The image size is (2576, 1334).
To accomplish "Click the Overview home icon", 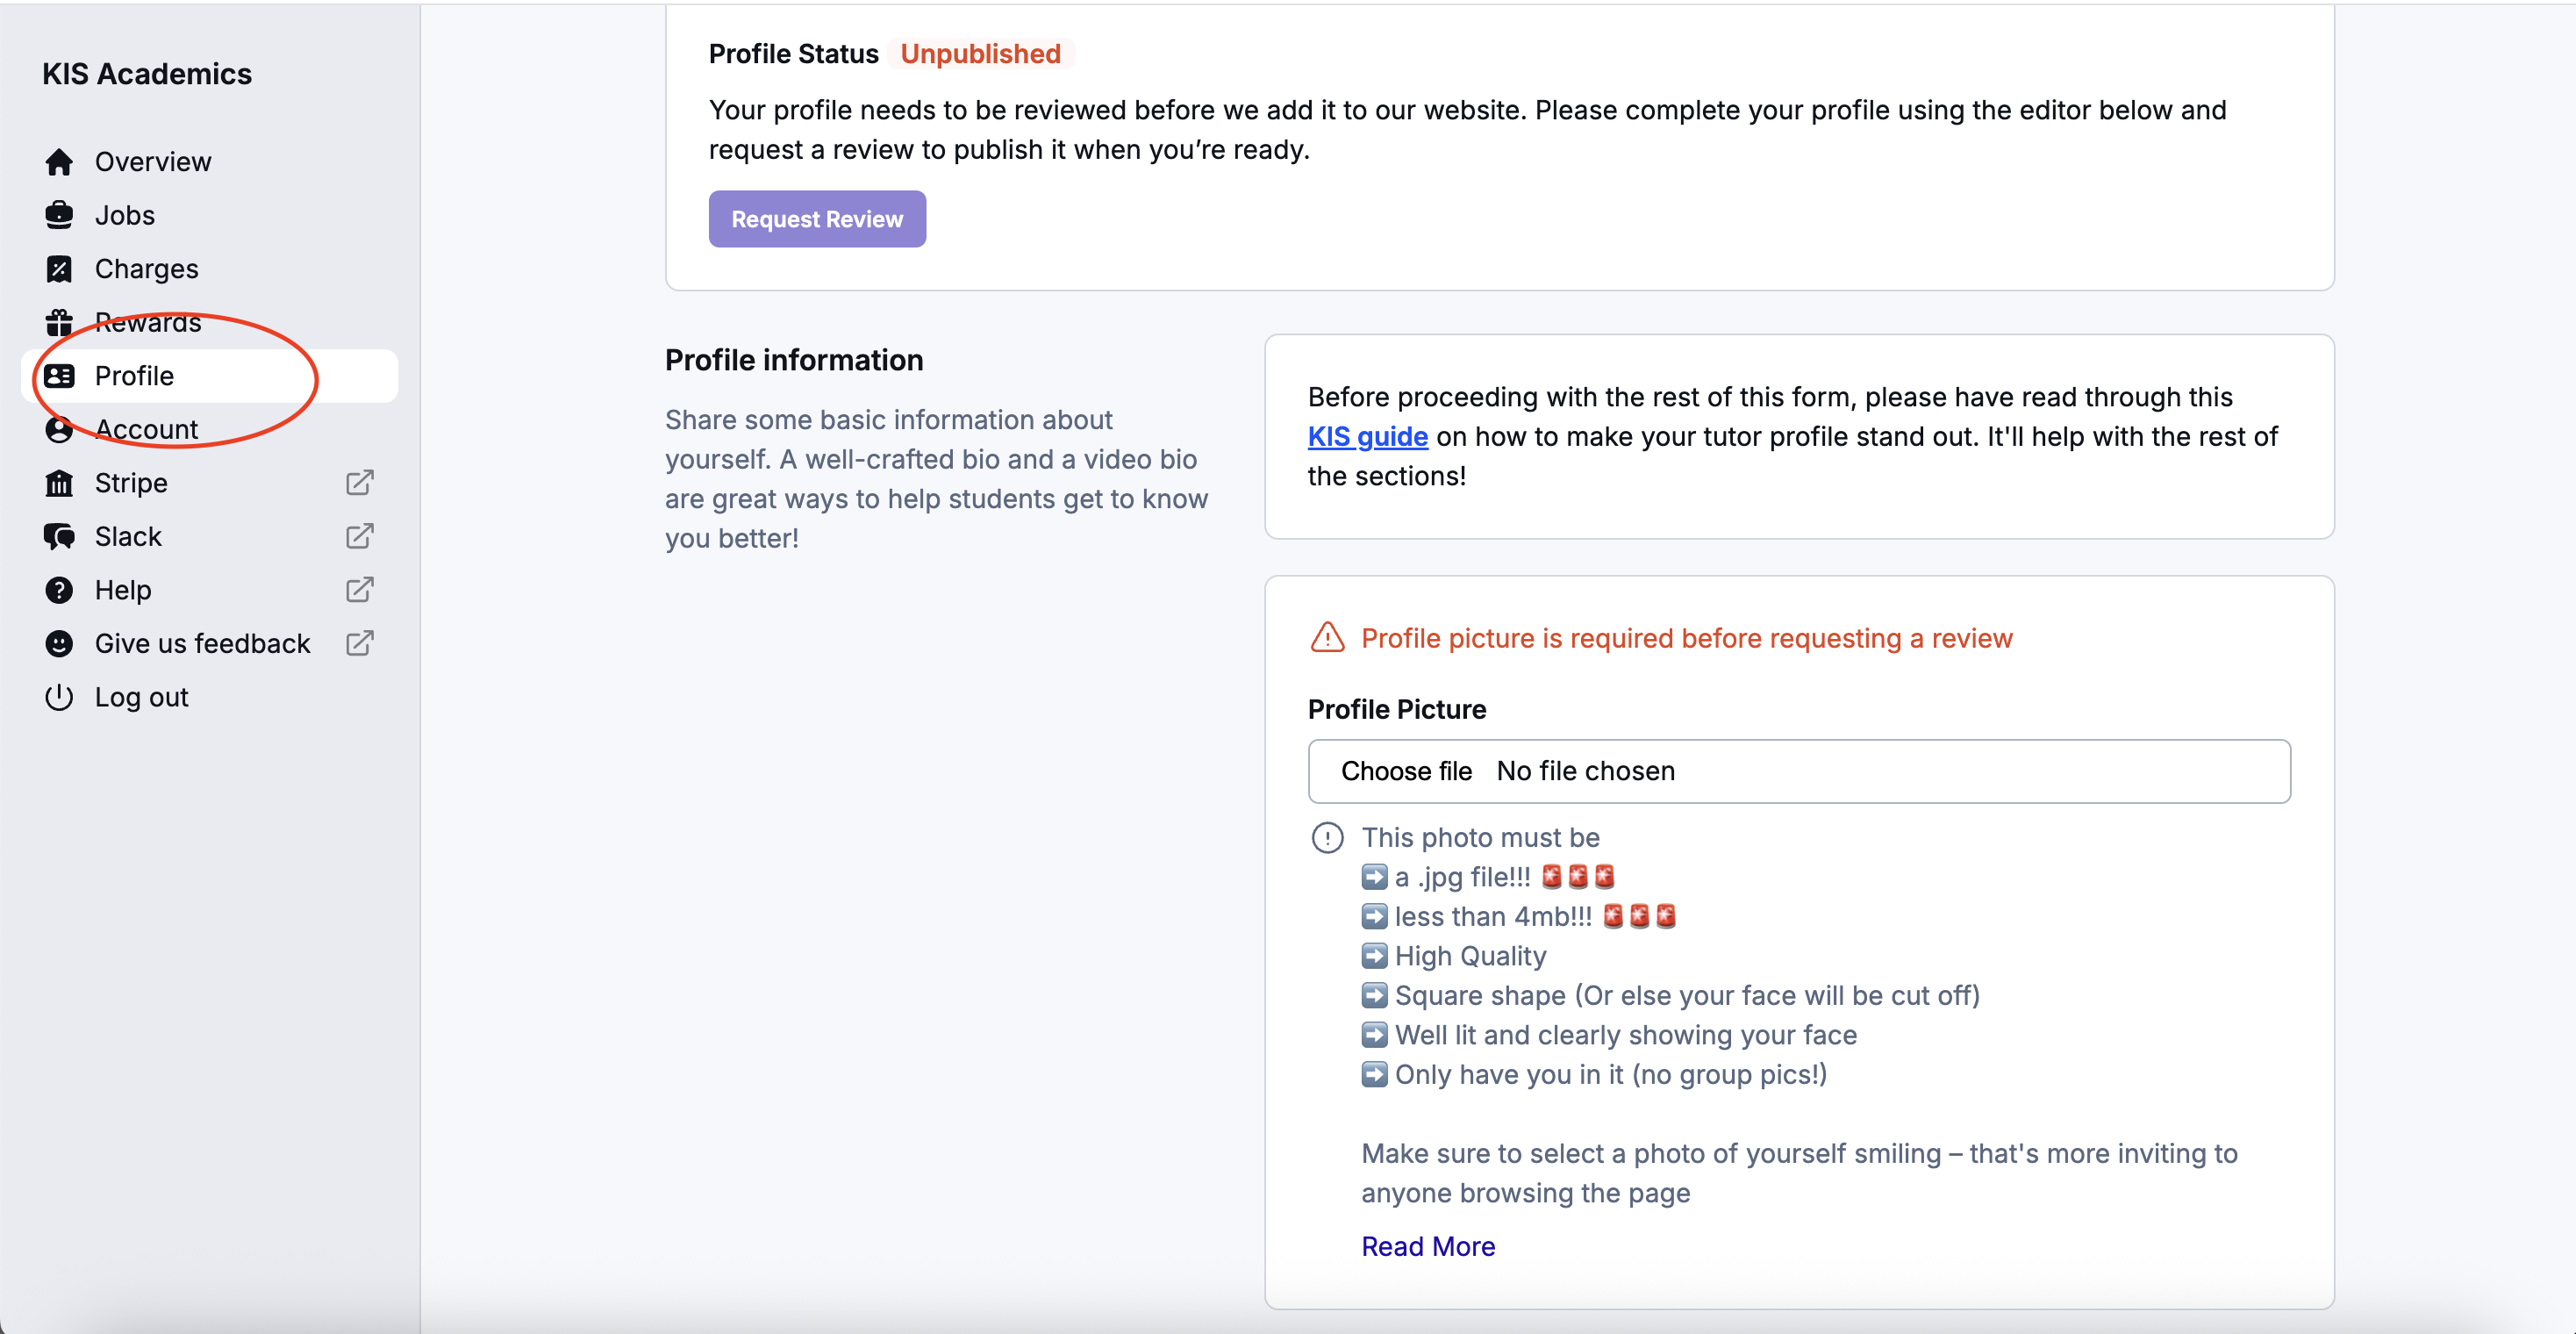I will coord(59,162).
